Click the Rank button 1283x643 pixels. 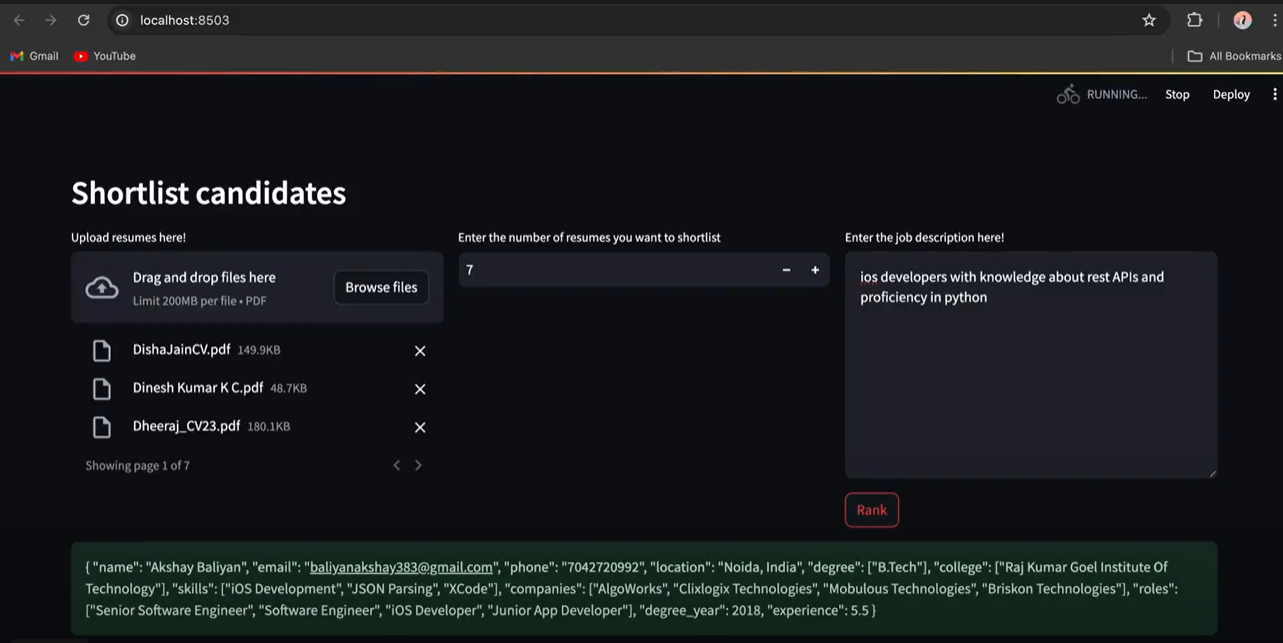click(872, 510)
